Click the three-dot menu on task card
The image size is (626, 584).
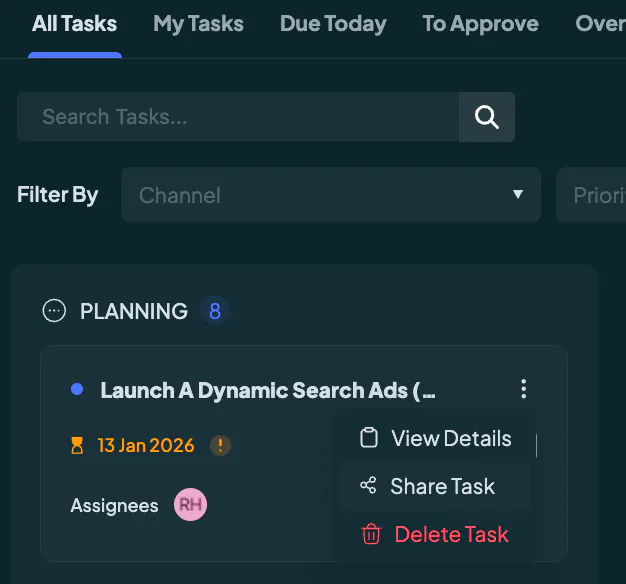[523, 389]
